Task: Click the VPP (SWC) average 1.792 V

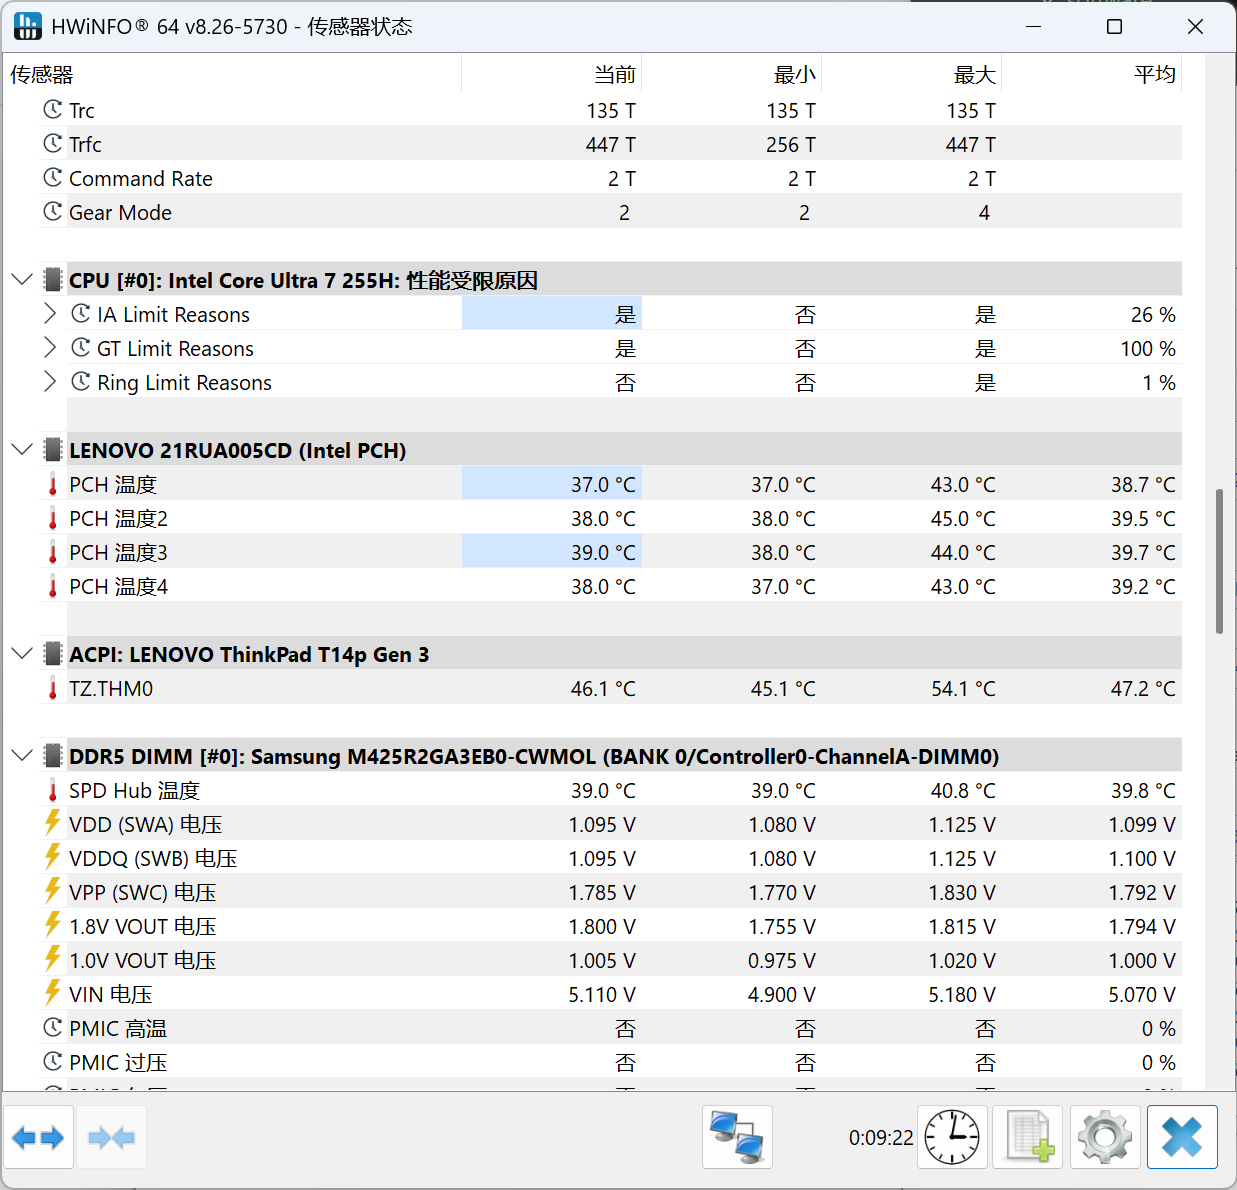Action: [1142, 893]
